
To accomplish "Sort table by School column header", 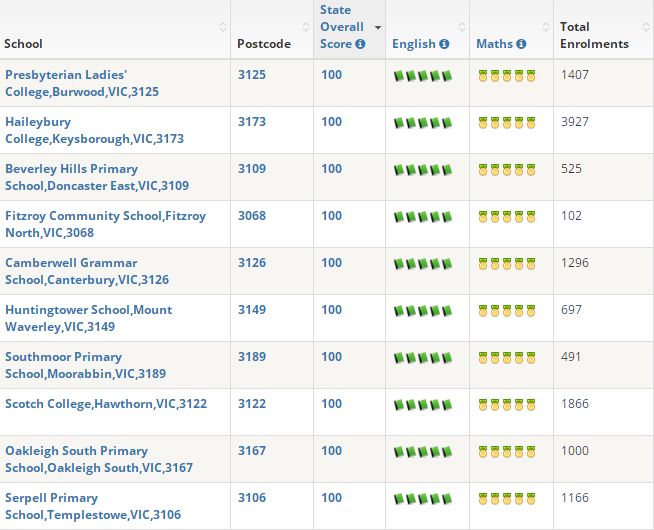I will (x=23, y=44).
